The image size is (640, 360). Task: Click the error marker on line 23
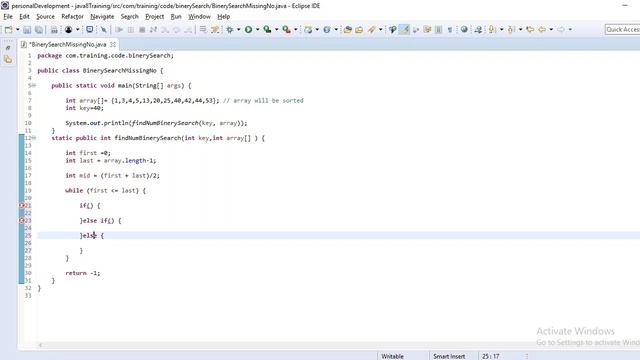point(22,220)
